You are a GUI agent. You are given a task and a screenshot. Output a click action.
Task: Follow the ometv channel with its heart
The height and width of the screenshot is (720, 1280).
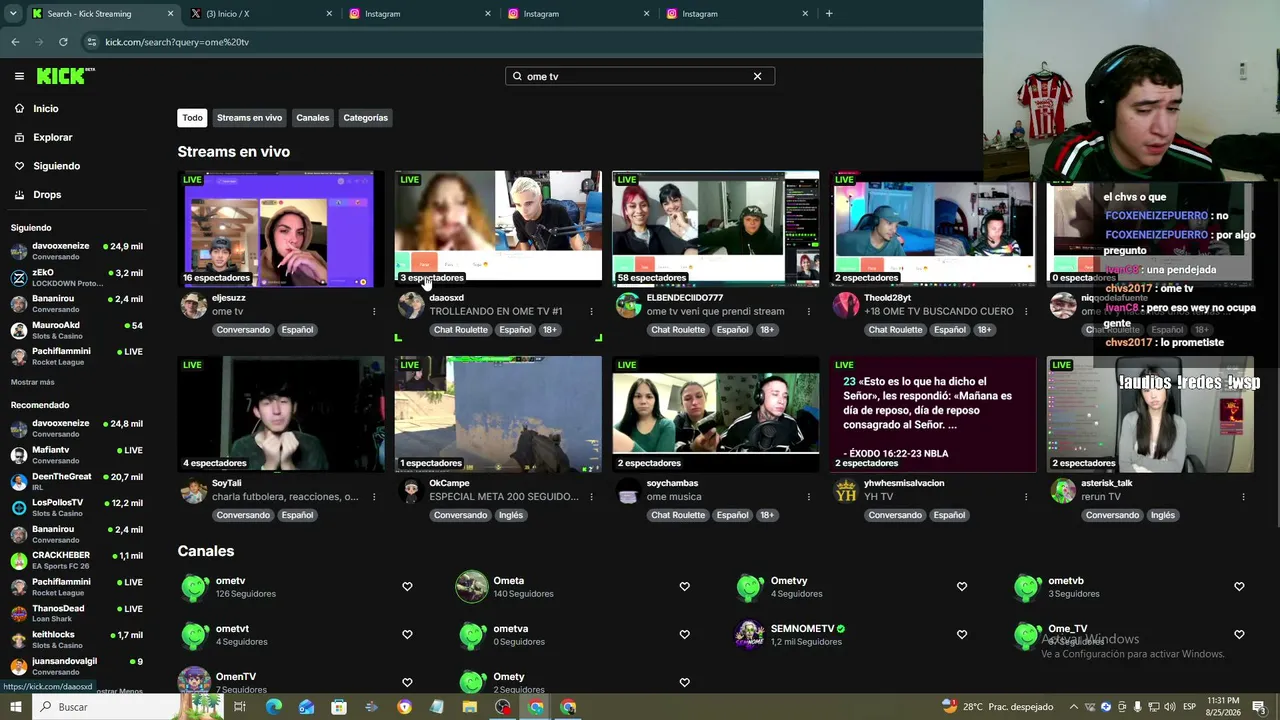point(407,587)
